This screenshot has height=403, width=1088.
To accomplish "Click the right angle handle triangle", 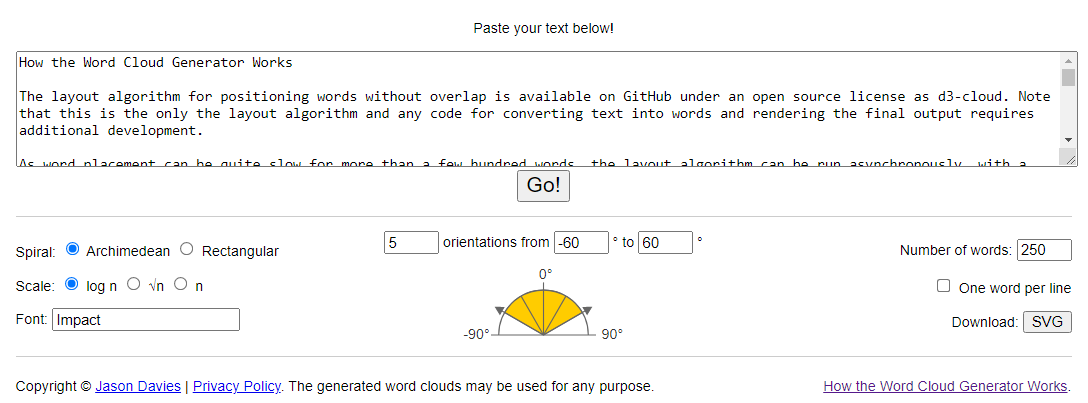I will [x=587, y=311].
